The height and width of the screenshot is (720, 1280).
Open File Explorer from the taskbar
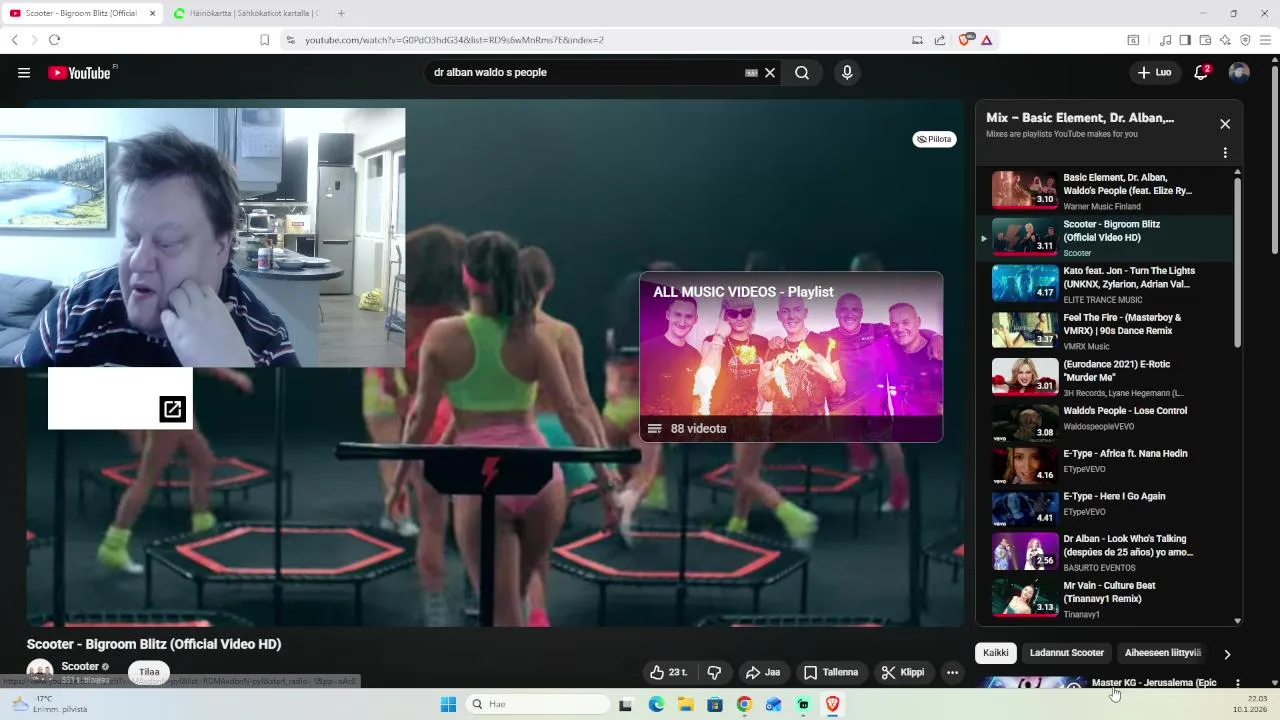point(686,704)
